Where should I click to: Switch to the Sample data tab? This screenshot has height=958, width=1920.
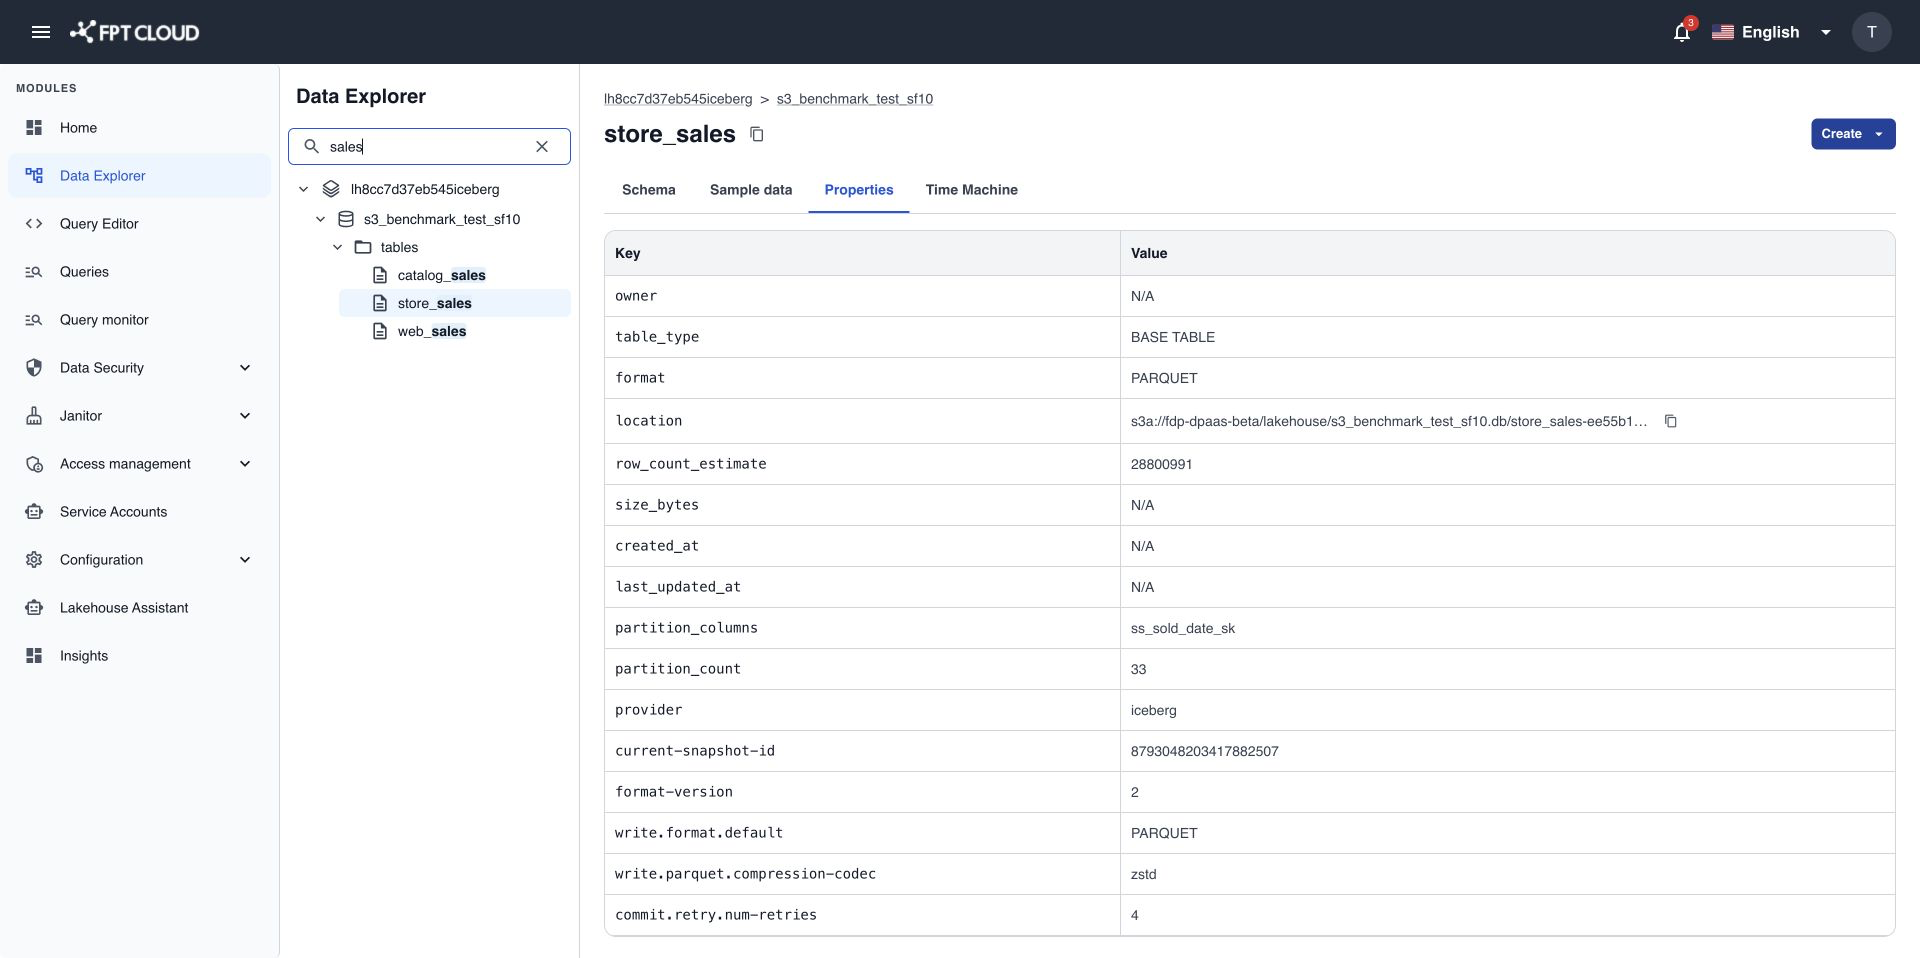tap(751, 190)
